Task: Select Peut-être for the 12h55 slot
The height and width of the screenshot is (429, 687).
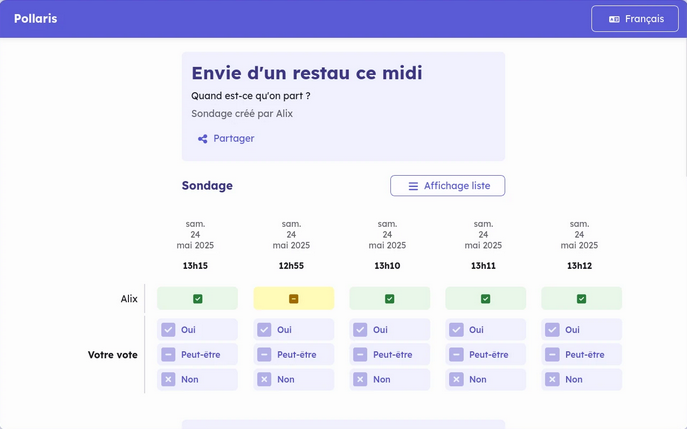Action: click(x=294, y=355)
